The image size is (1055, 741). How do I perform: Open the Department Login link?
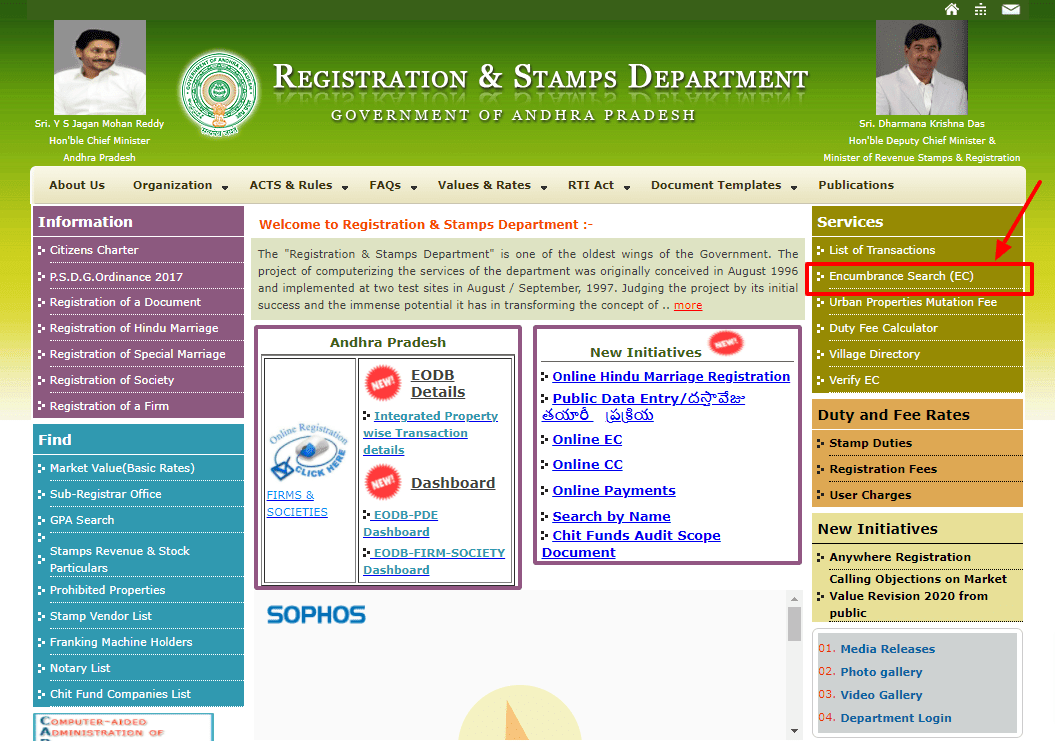[x=896, y=718]
